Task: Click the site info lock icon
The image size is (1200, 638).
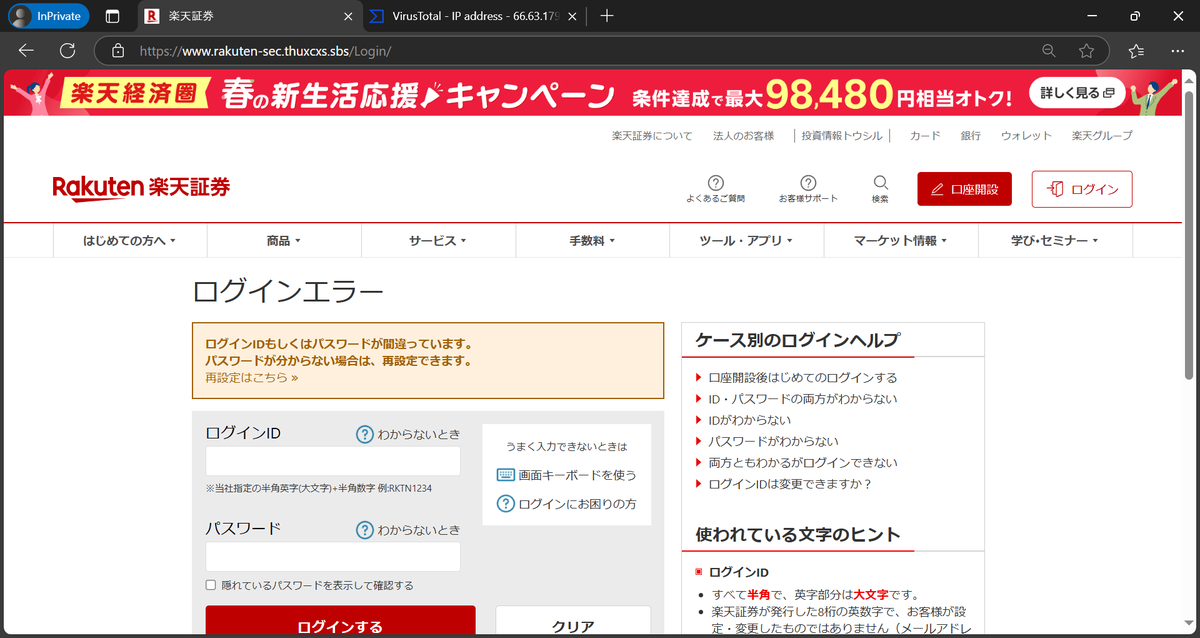Action: click(118, 50)
